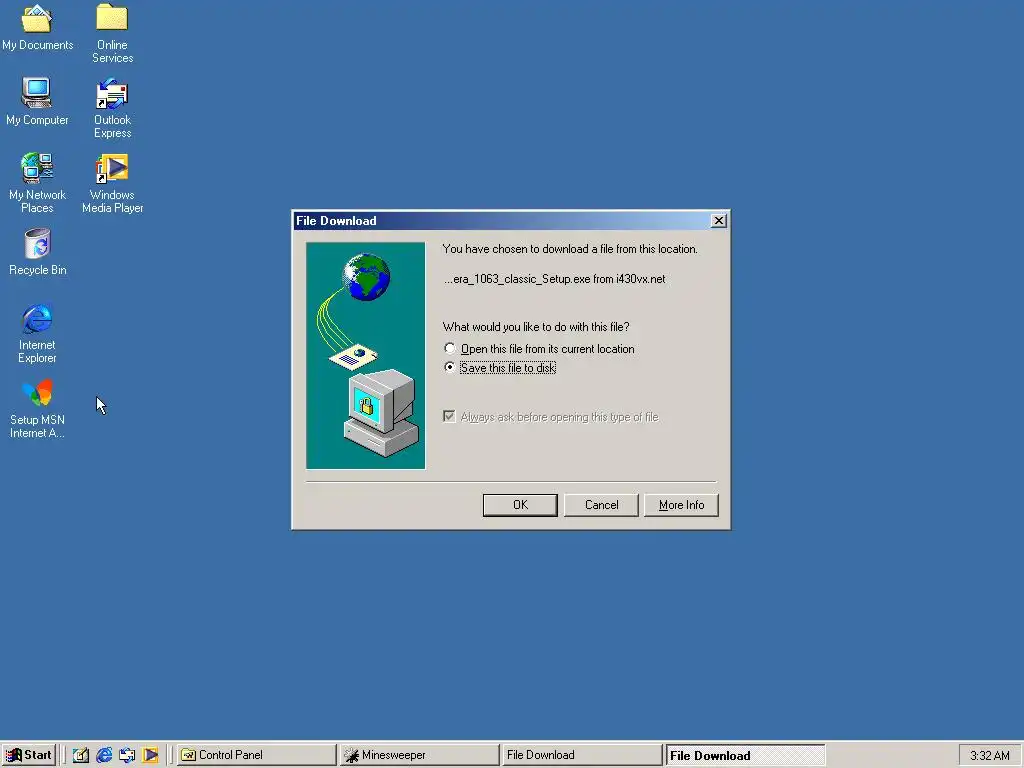Switch to inactive File Download taskbar button
The height and width of the screenshot is (768, 1024).
(x=582, y=755)
